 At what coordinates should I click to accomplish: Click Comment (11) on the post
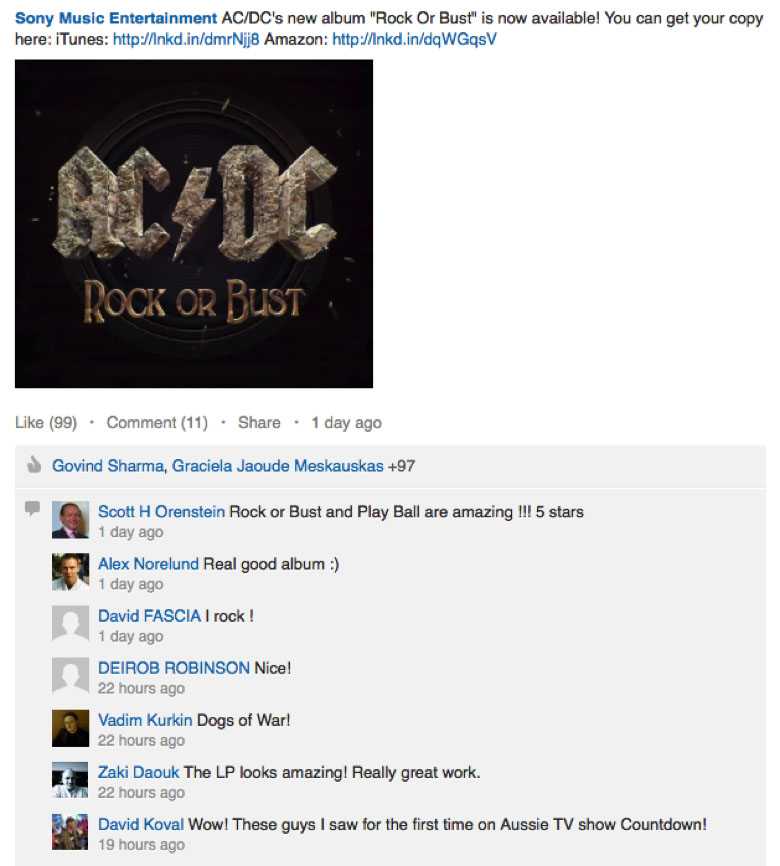pyautogui.click(x=157, y=423)
